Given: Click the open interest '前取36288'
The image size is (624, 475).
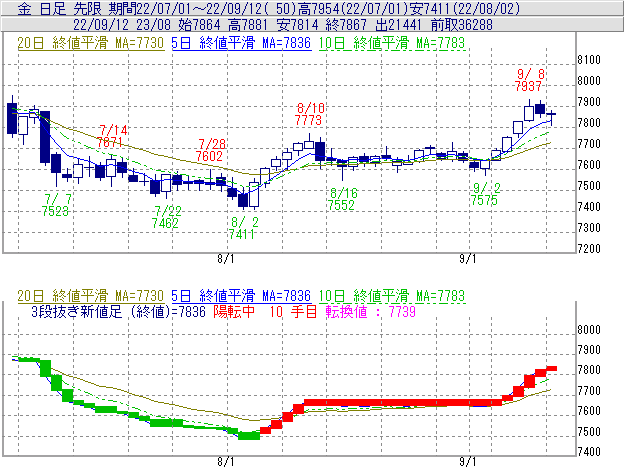Looking at the screenshot, I should [462, 25].
